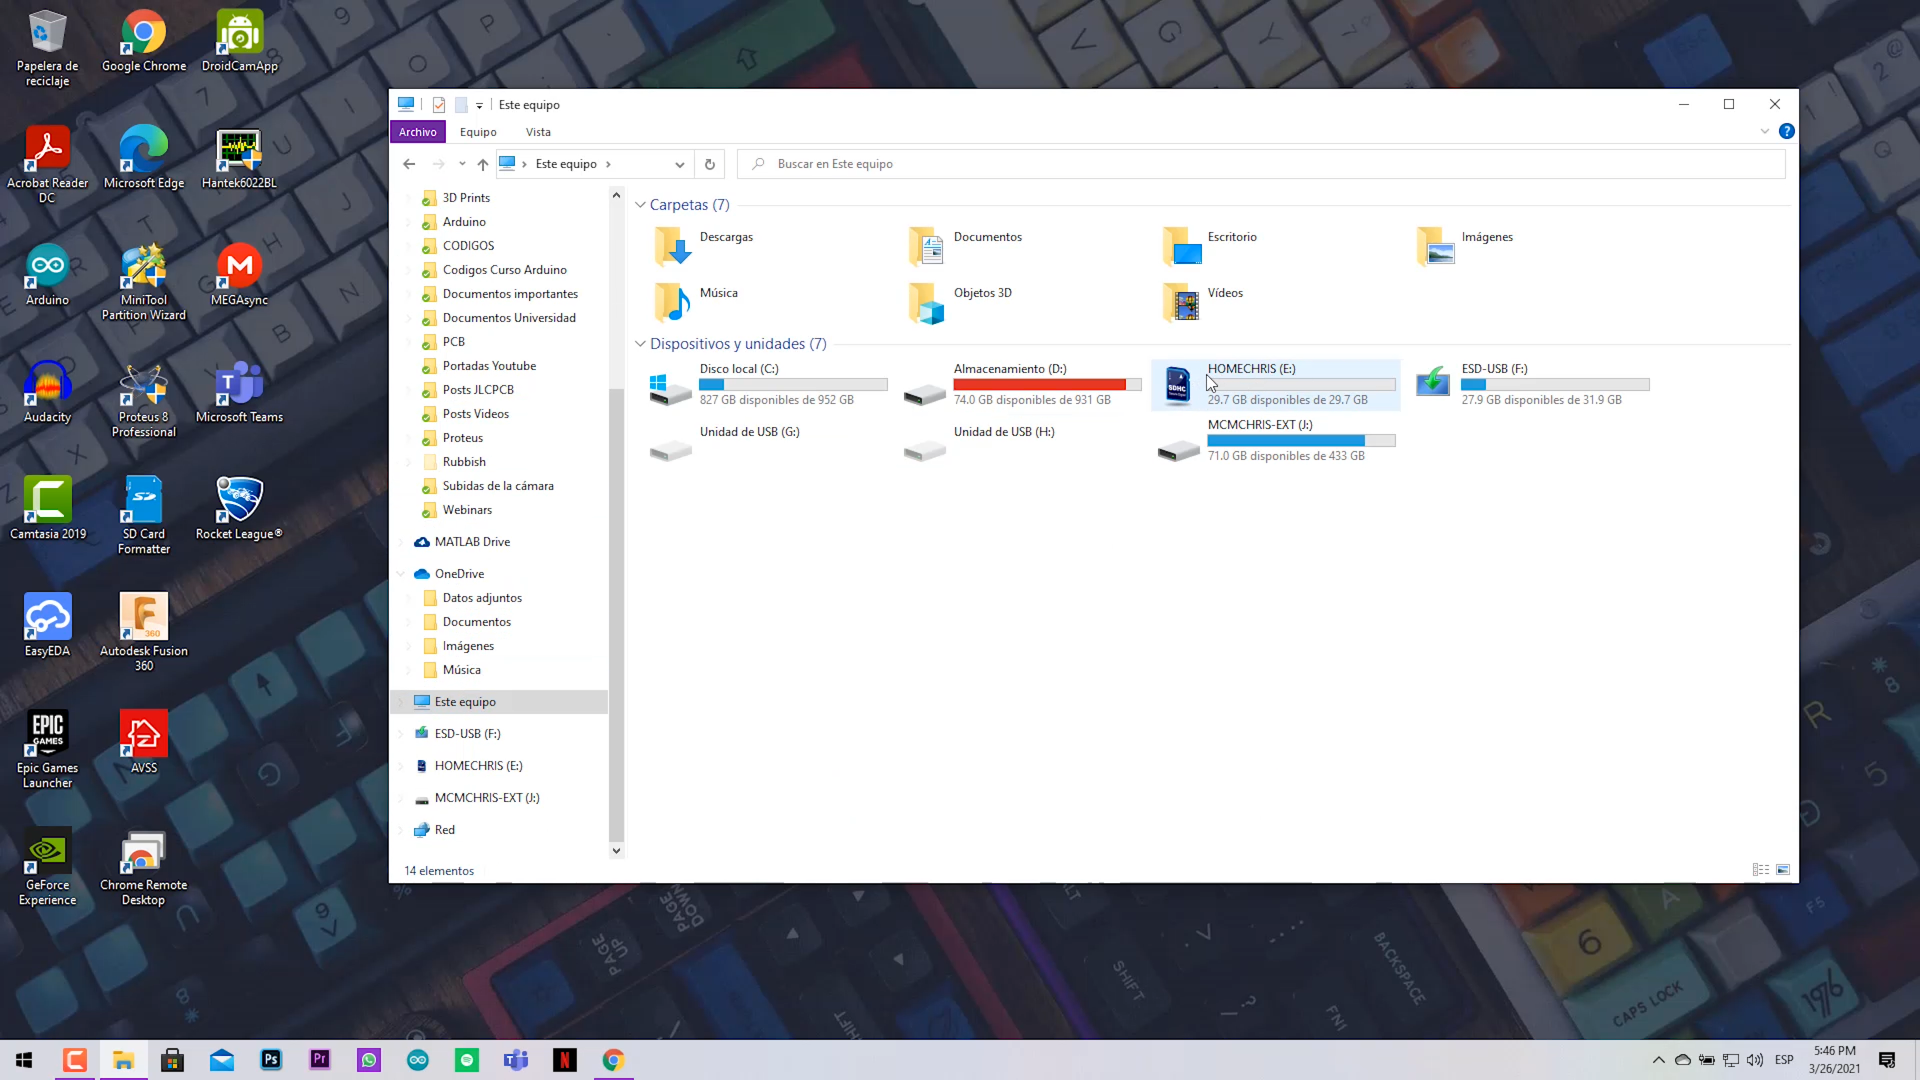Select HOMECHRIS drive in sidebar

(x=479, y=765)
